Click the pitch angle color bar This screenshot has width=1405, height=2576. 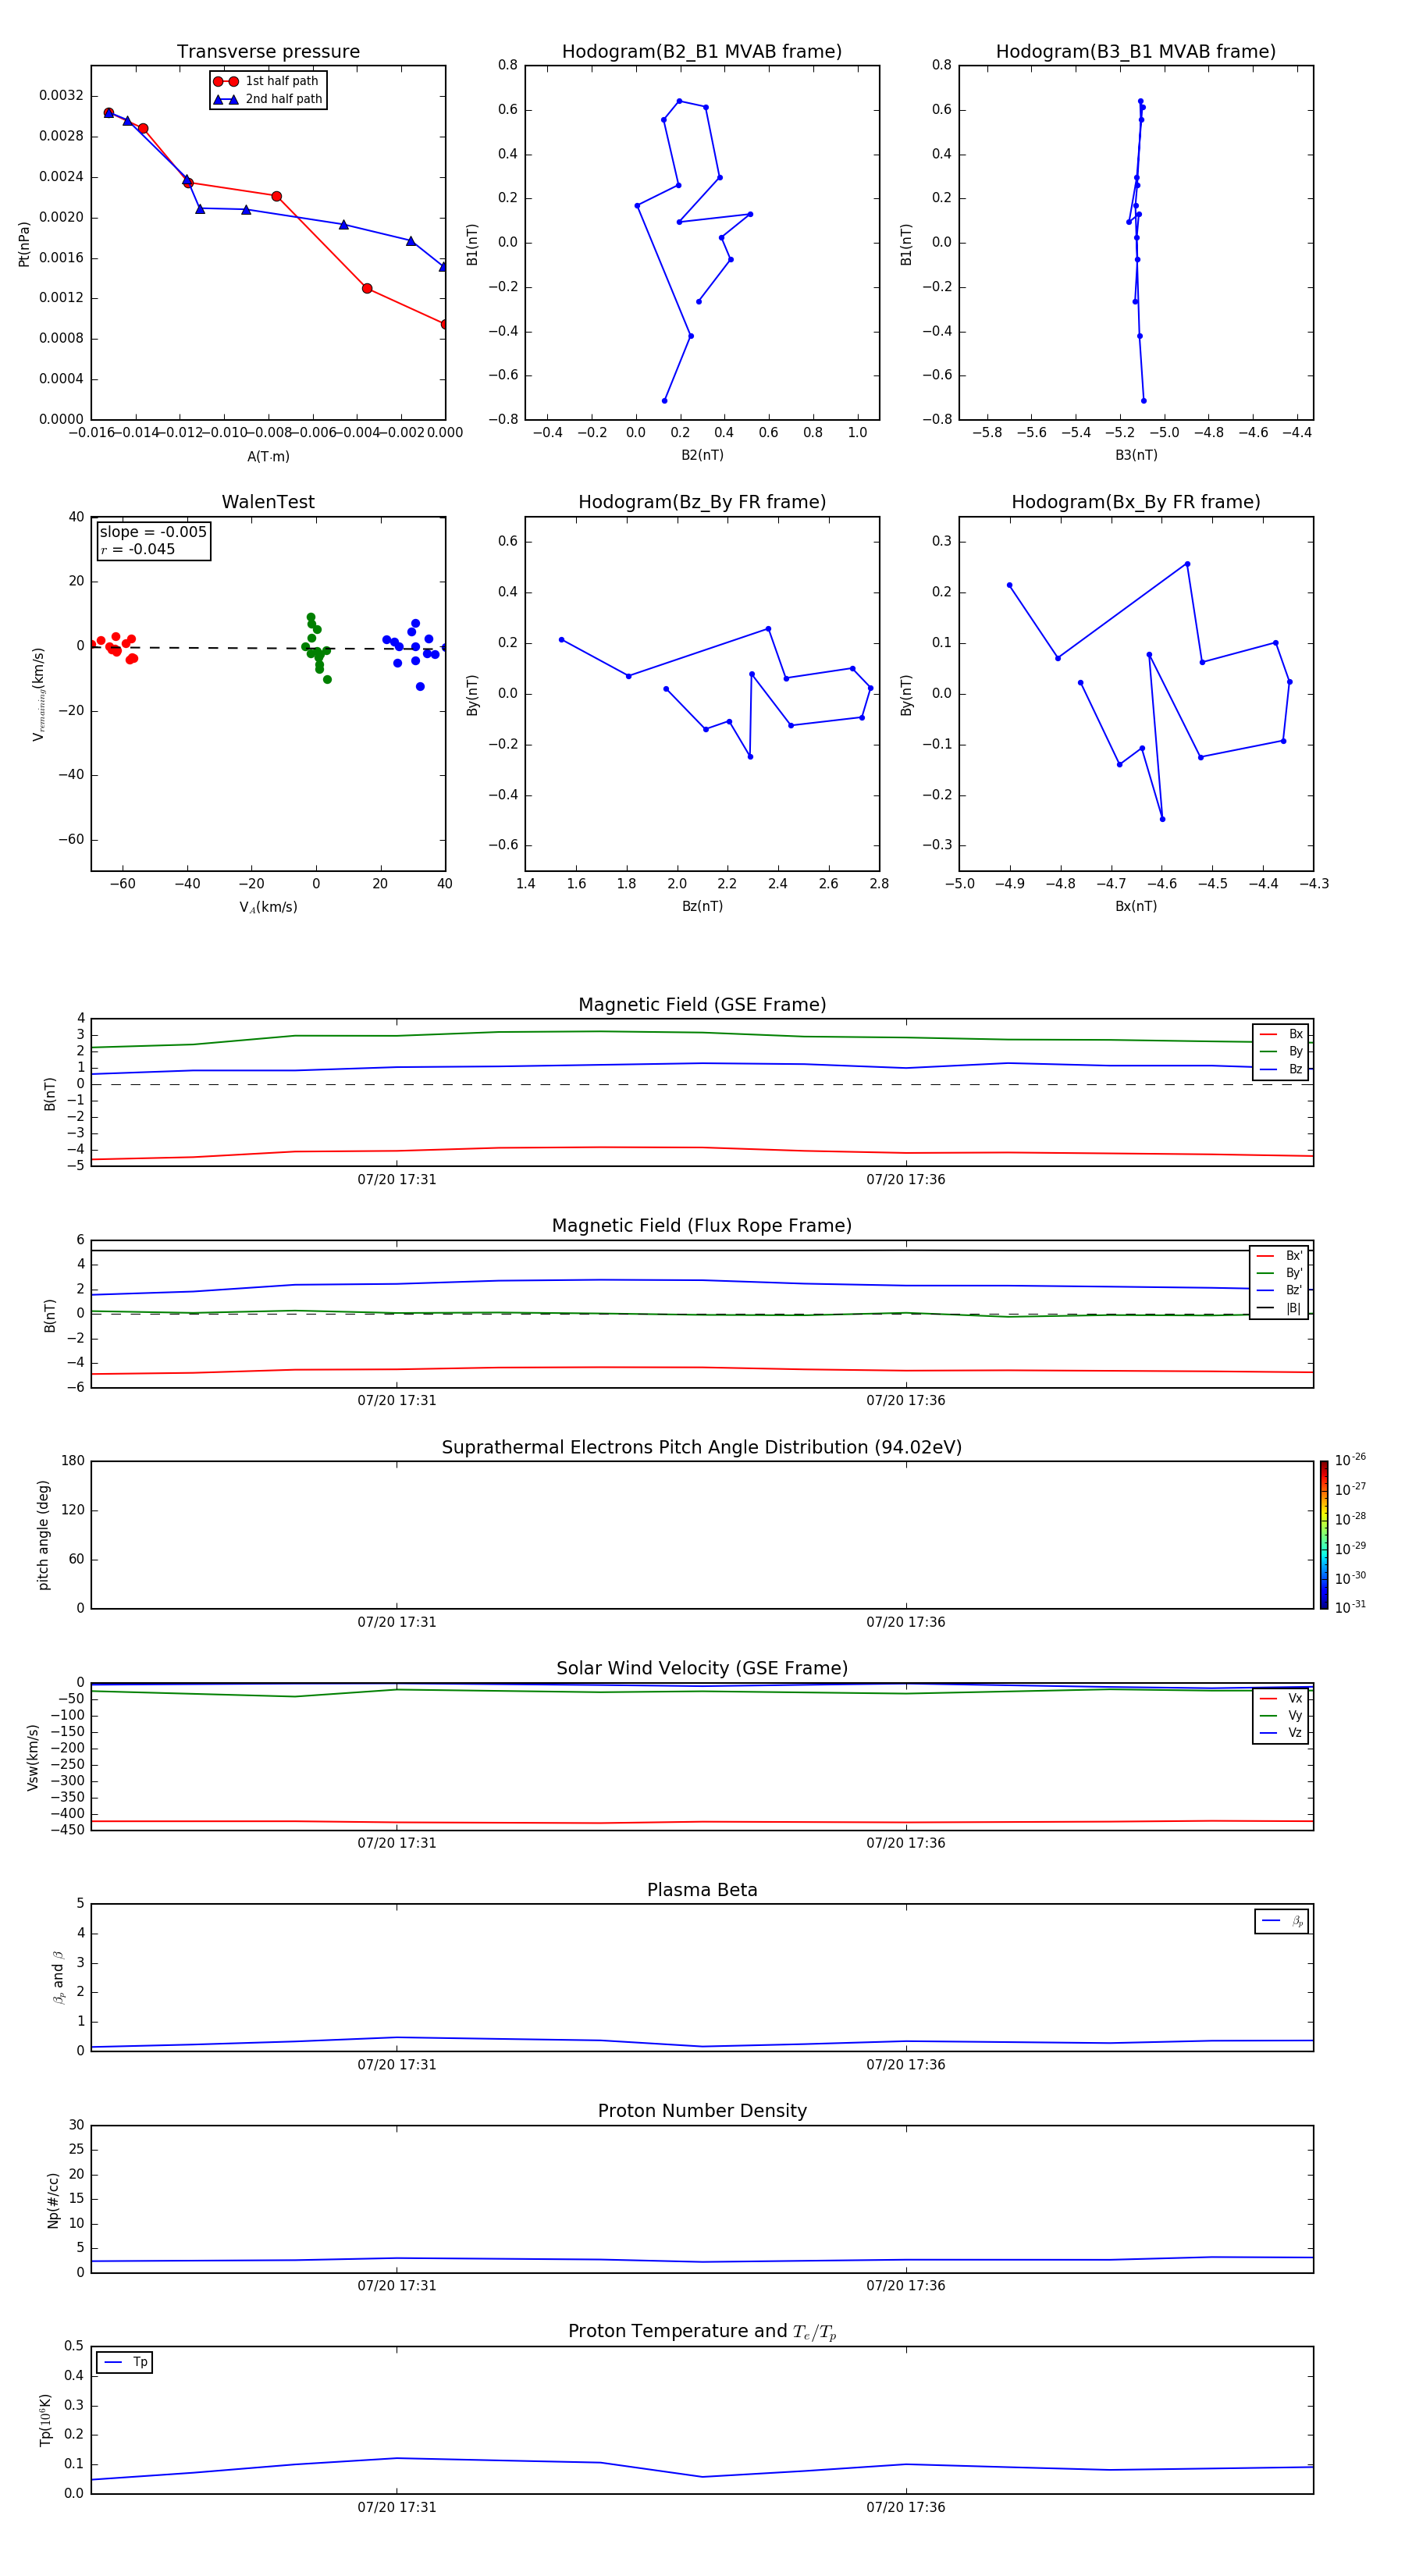(x=1324, y=1535)
